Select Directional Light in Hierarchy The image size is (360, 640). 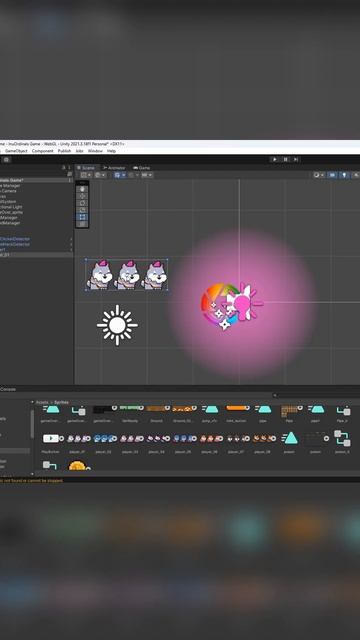11,207
